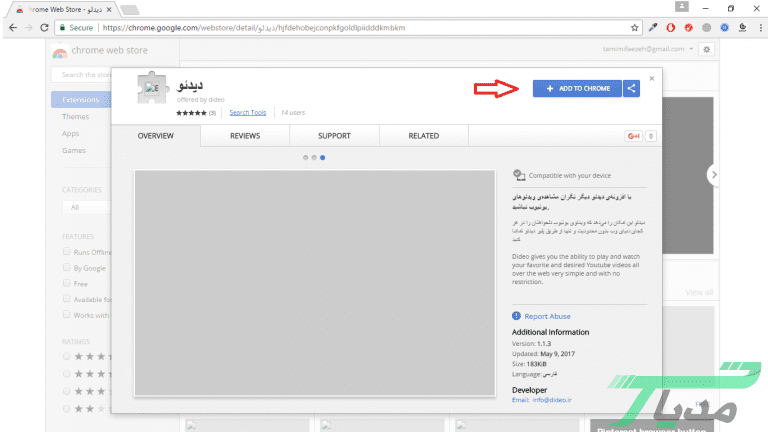Viewport: 768px width, 432px height.
Task: Enable the Works with filter checkbox
Action: (67, 314)
